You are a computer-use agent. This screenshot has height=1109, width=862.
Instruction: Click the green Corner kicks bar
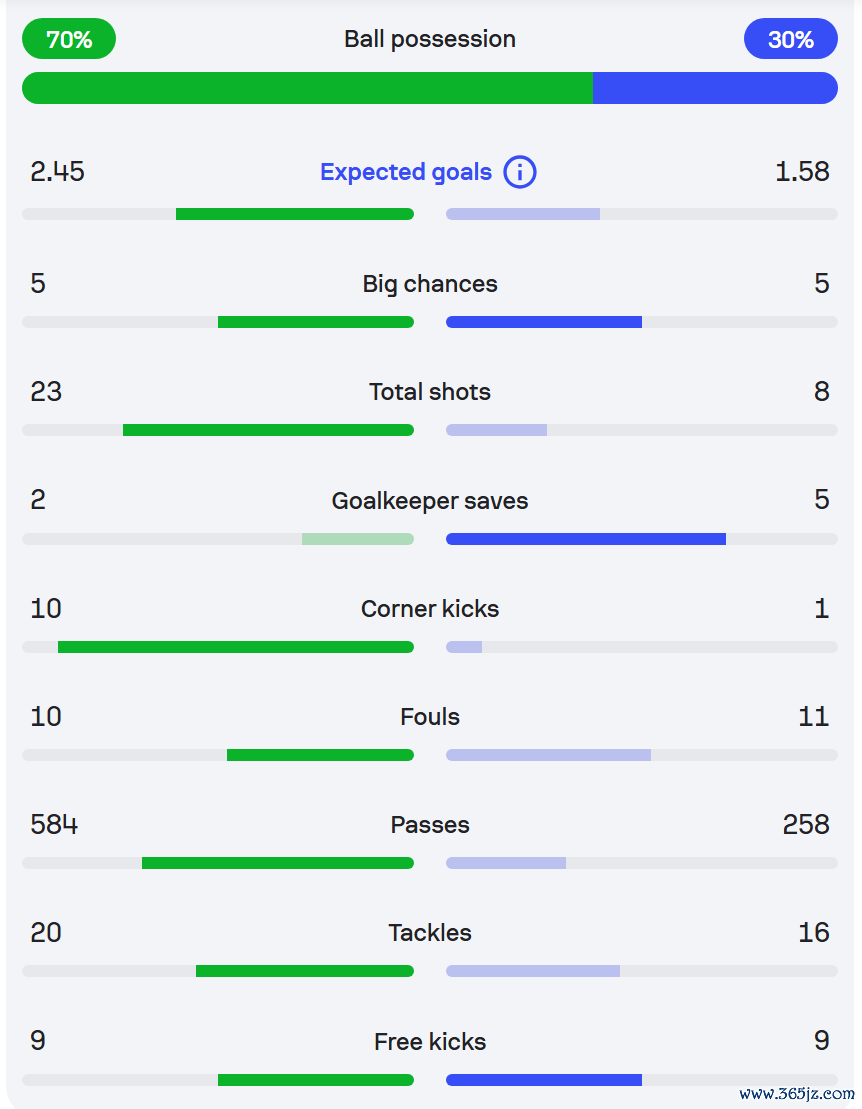pyautogui.click(x=236, y=647)
